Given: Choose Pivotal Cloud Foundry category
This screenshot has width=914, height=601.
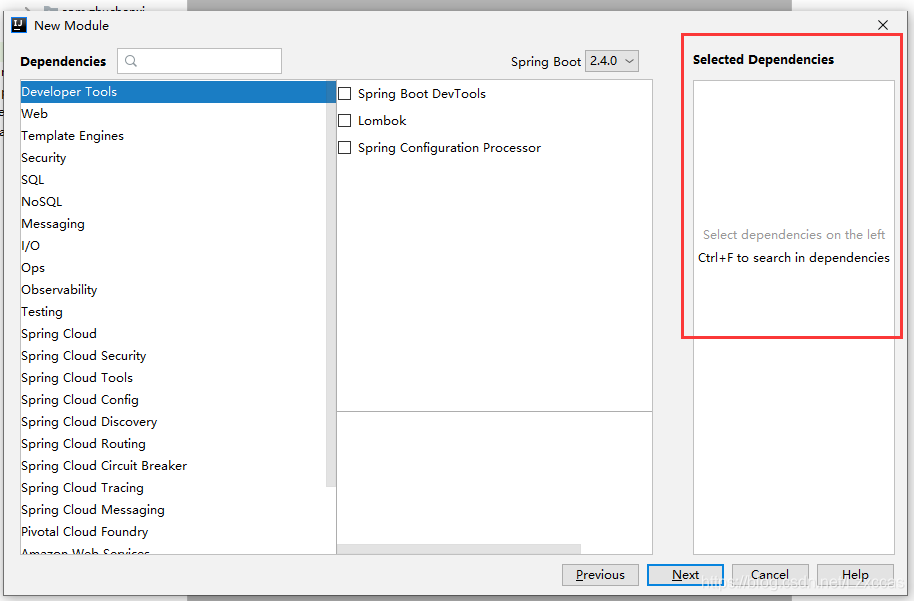Looking at the screenshot, I should (x=178, y=532).
